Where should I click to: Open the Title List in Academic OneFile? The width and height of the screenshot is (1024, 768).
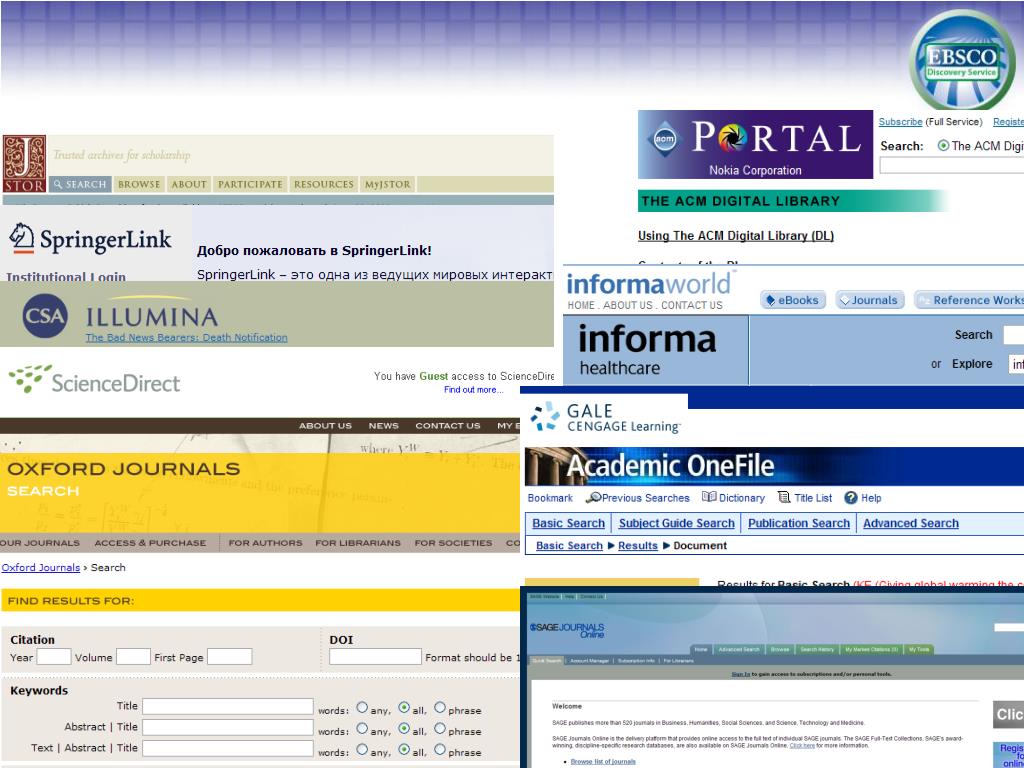[805, 498]
